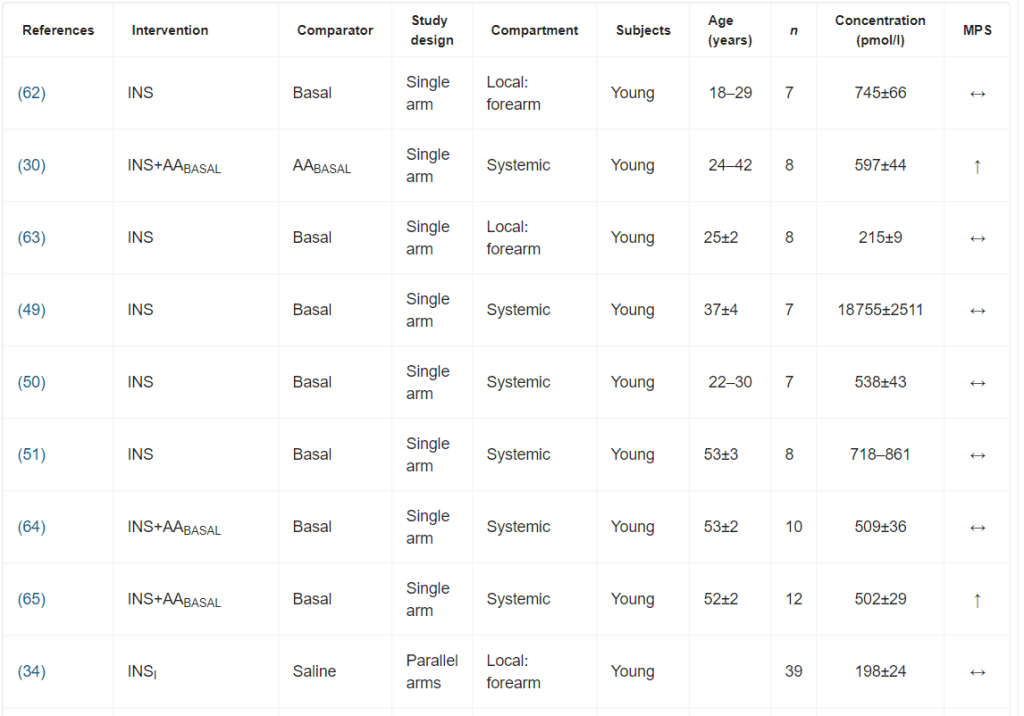Select the Parallel arms study design cell
Screen dimensions: 1024x716
click(432, 671)
